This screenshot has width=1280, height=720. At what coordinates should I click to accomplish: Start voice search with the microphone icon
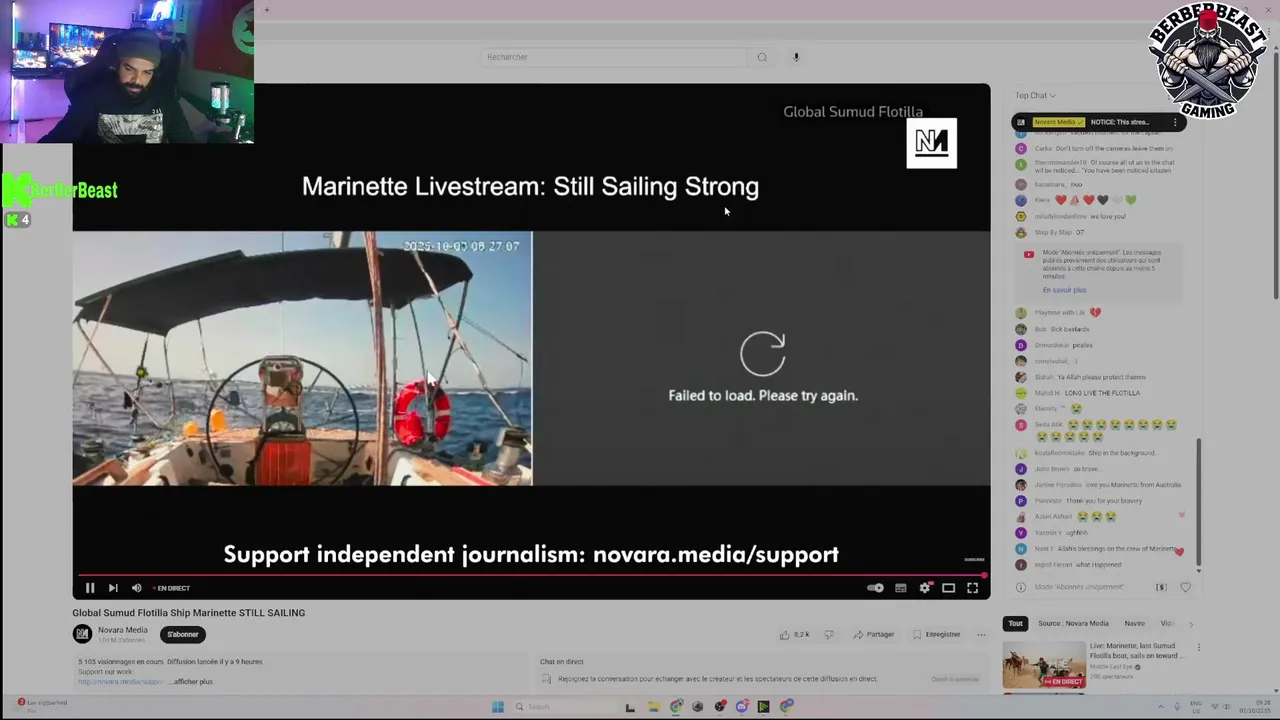coord(796,57)
